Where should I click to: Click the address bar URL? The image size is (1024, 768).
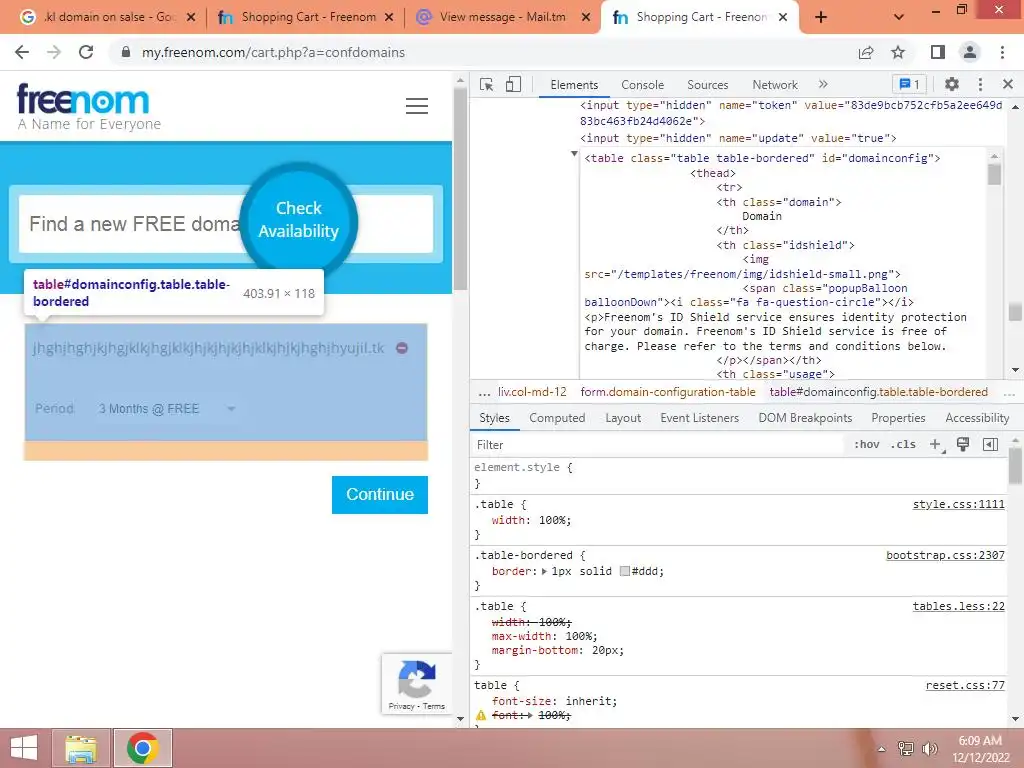tap(273, 52)
